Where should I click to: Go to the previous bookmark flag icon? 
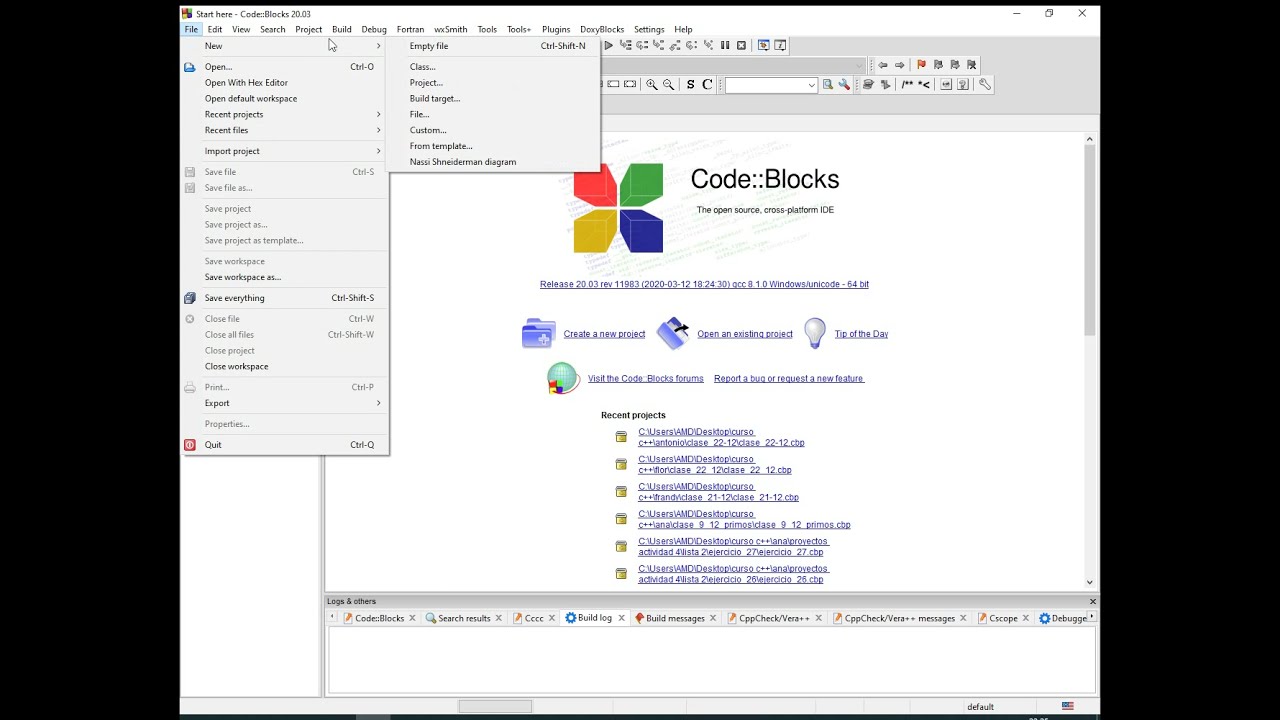tap(938, 65)
